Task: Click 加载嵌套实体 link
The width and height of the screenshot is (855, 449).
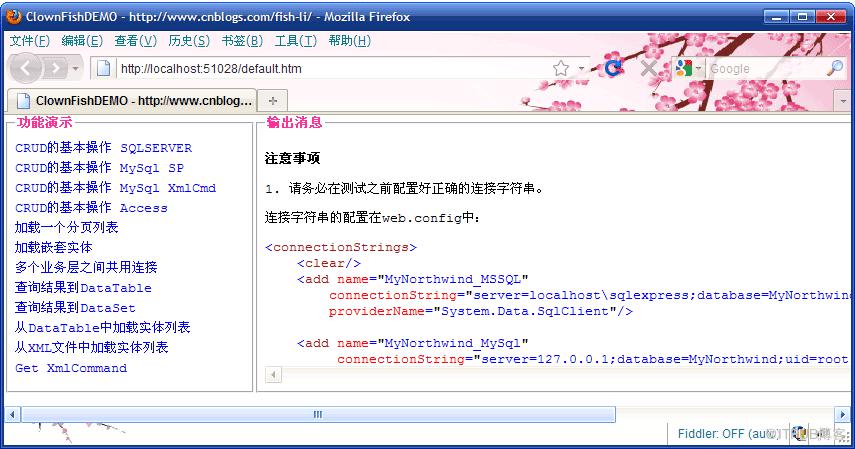Action: 53,248
